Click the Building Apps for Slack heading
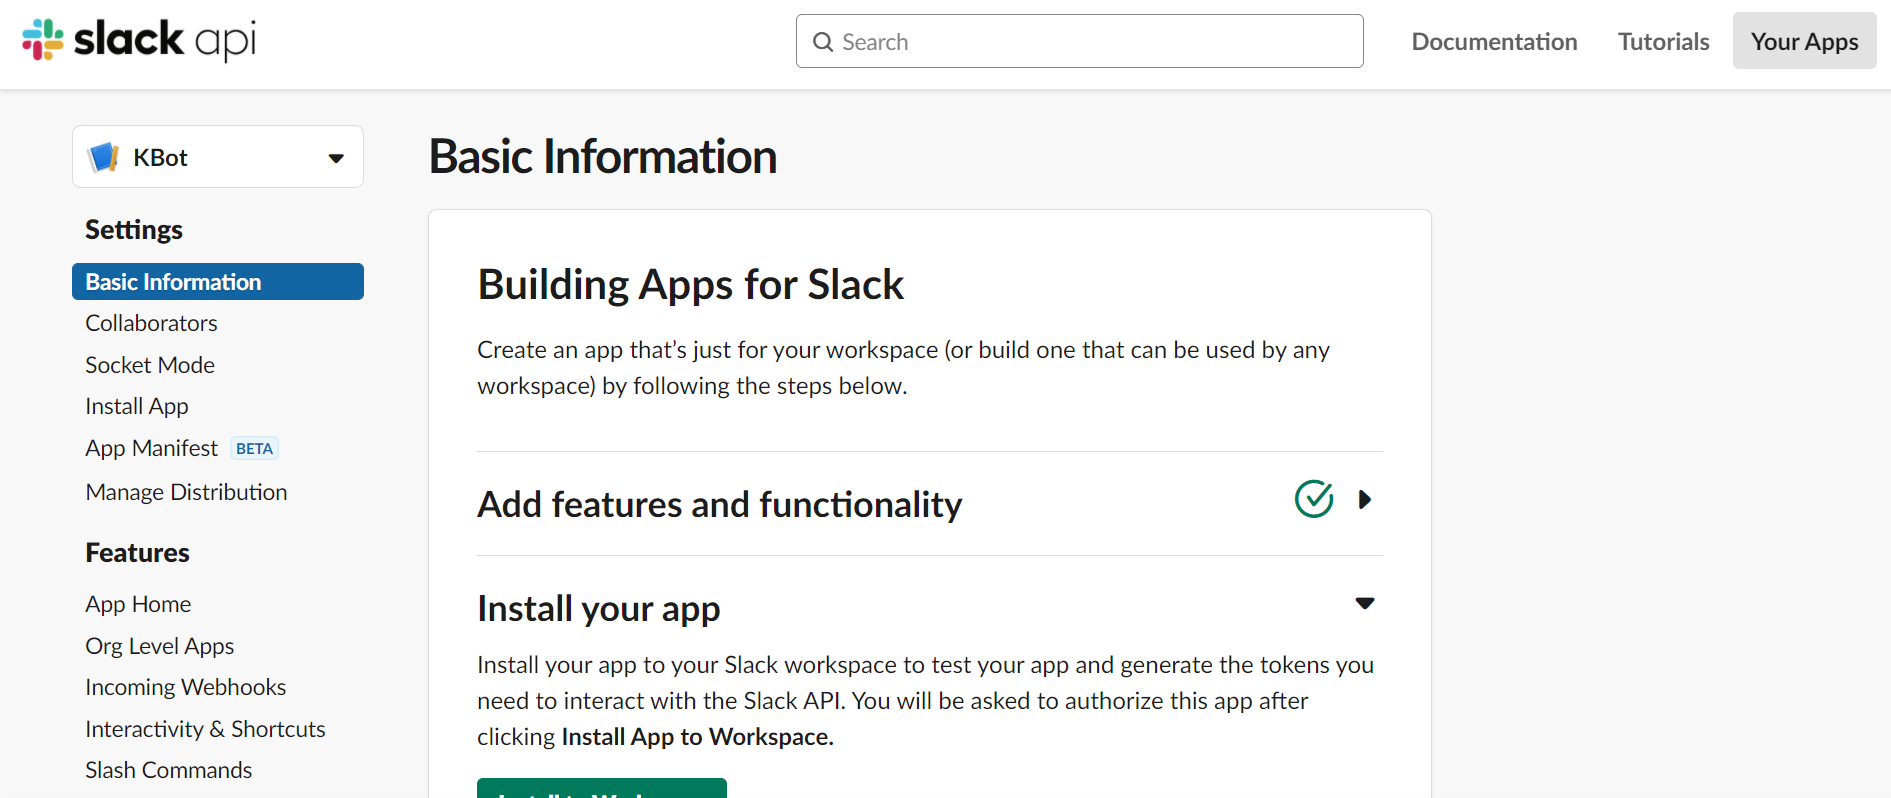Screen dimensions: 1891x798 point(690,285)
